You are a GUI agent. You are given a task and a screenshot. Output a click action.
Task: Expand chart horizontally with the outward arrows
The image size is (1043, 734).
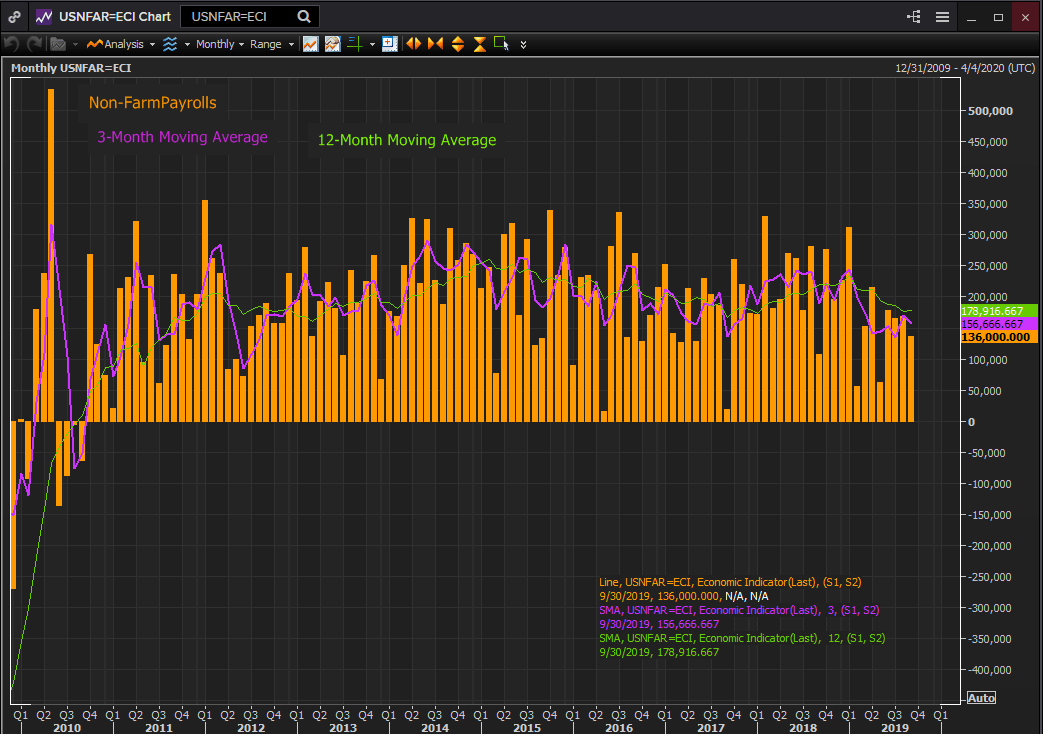(x=413, y=44)
